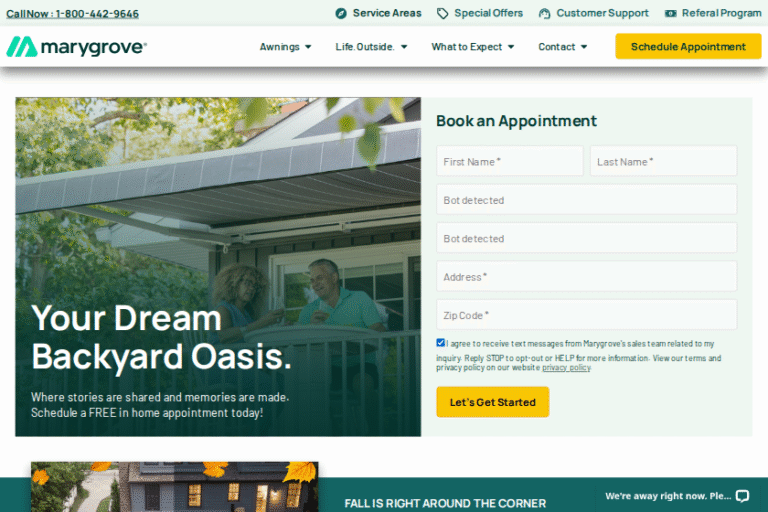Open the Contact menu
Viewport: 768px width, 512px height.
[562, 47]
